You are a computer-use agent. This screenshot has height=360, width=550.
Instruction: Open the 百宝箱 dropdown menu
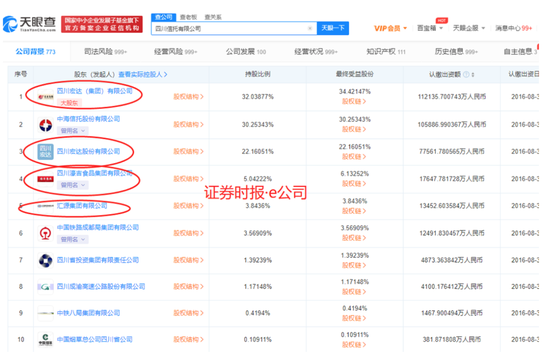coord(430,28)
